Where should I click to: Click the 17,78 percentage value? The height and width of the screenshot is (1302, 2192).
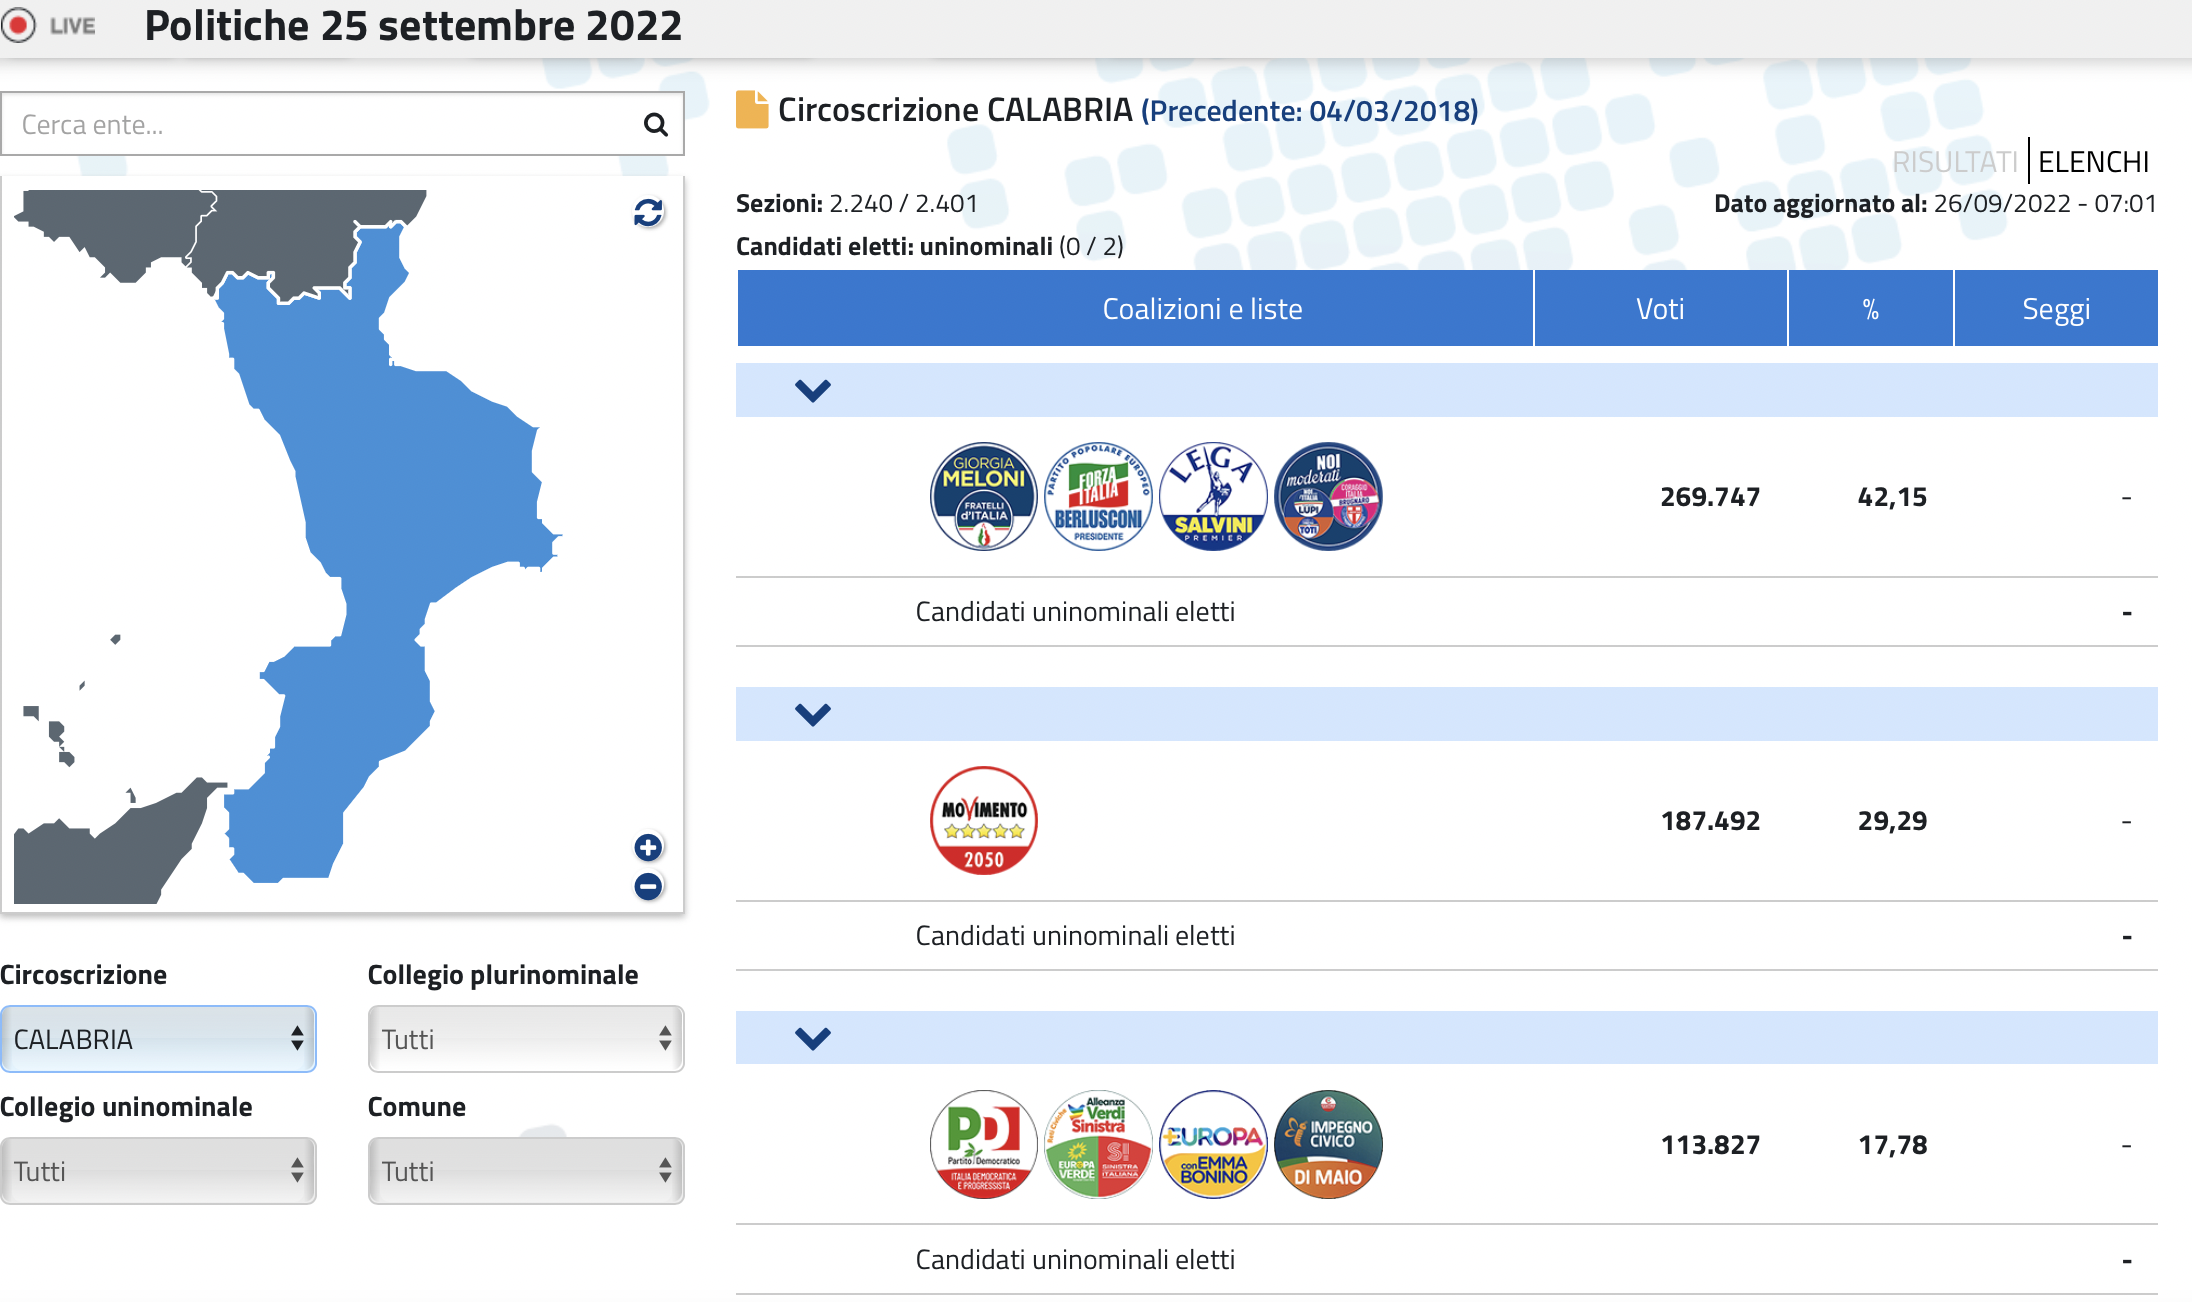(1892, 1145)
